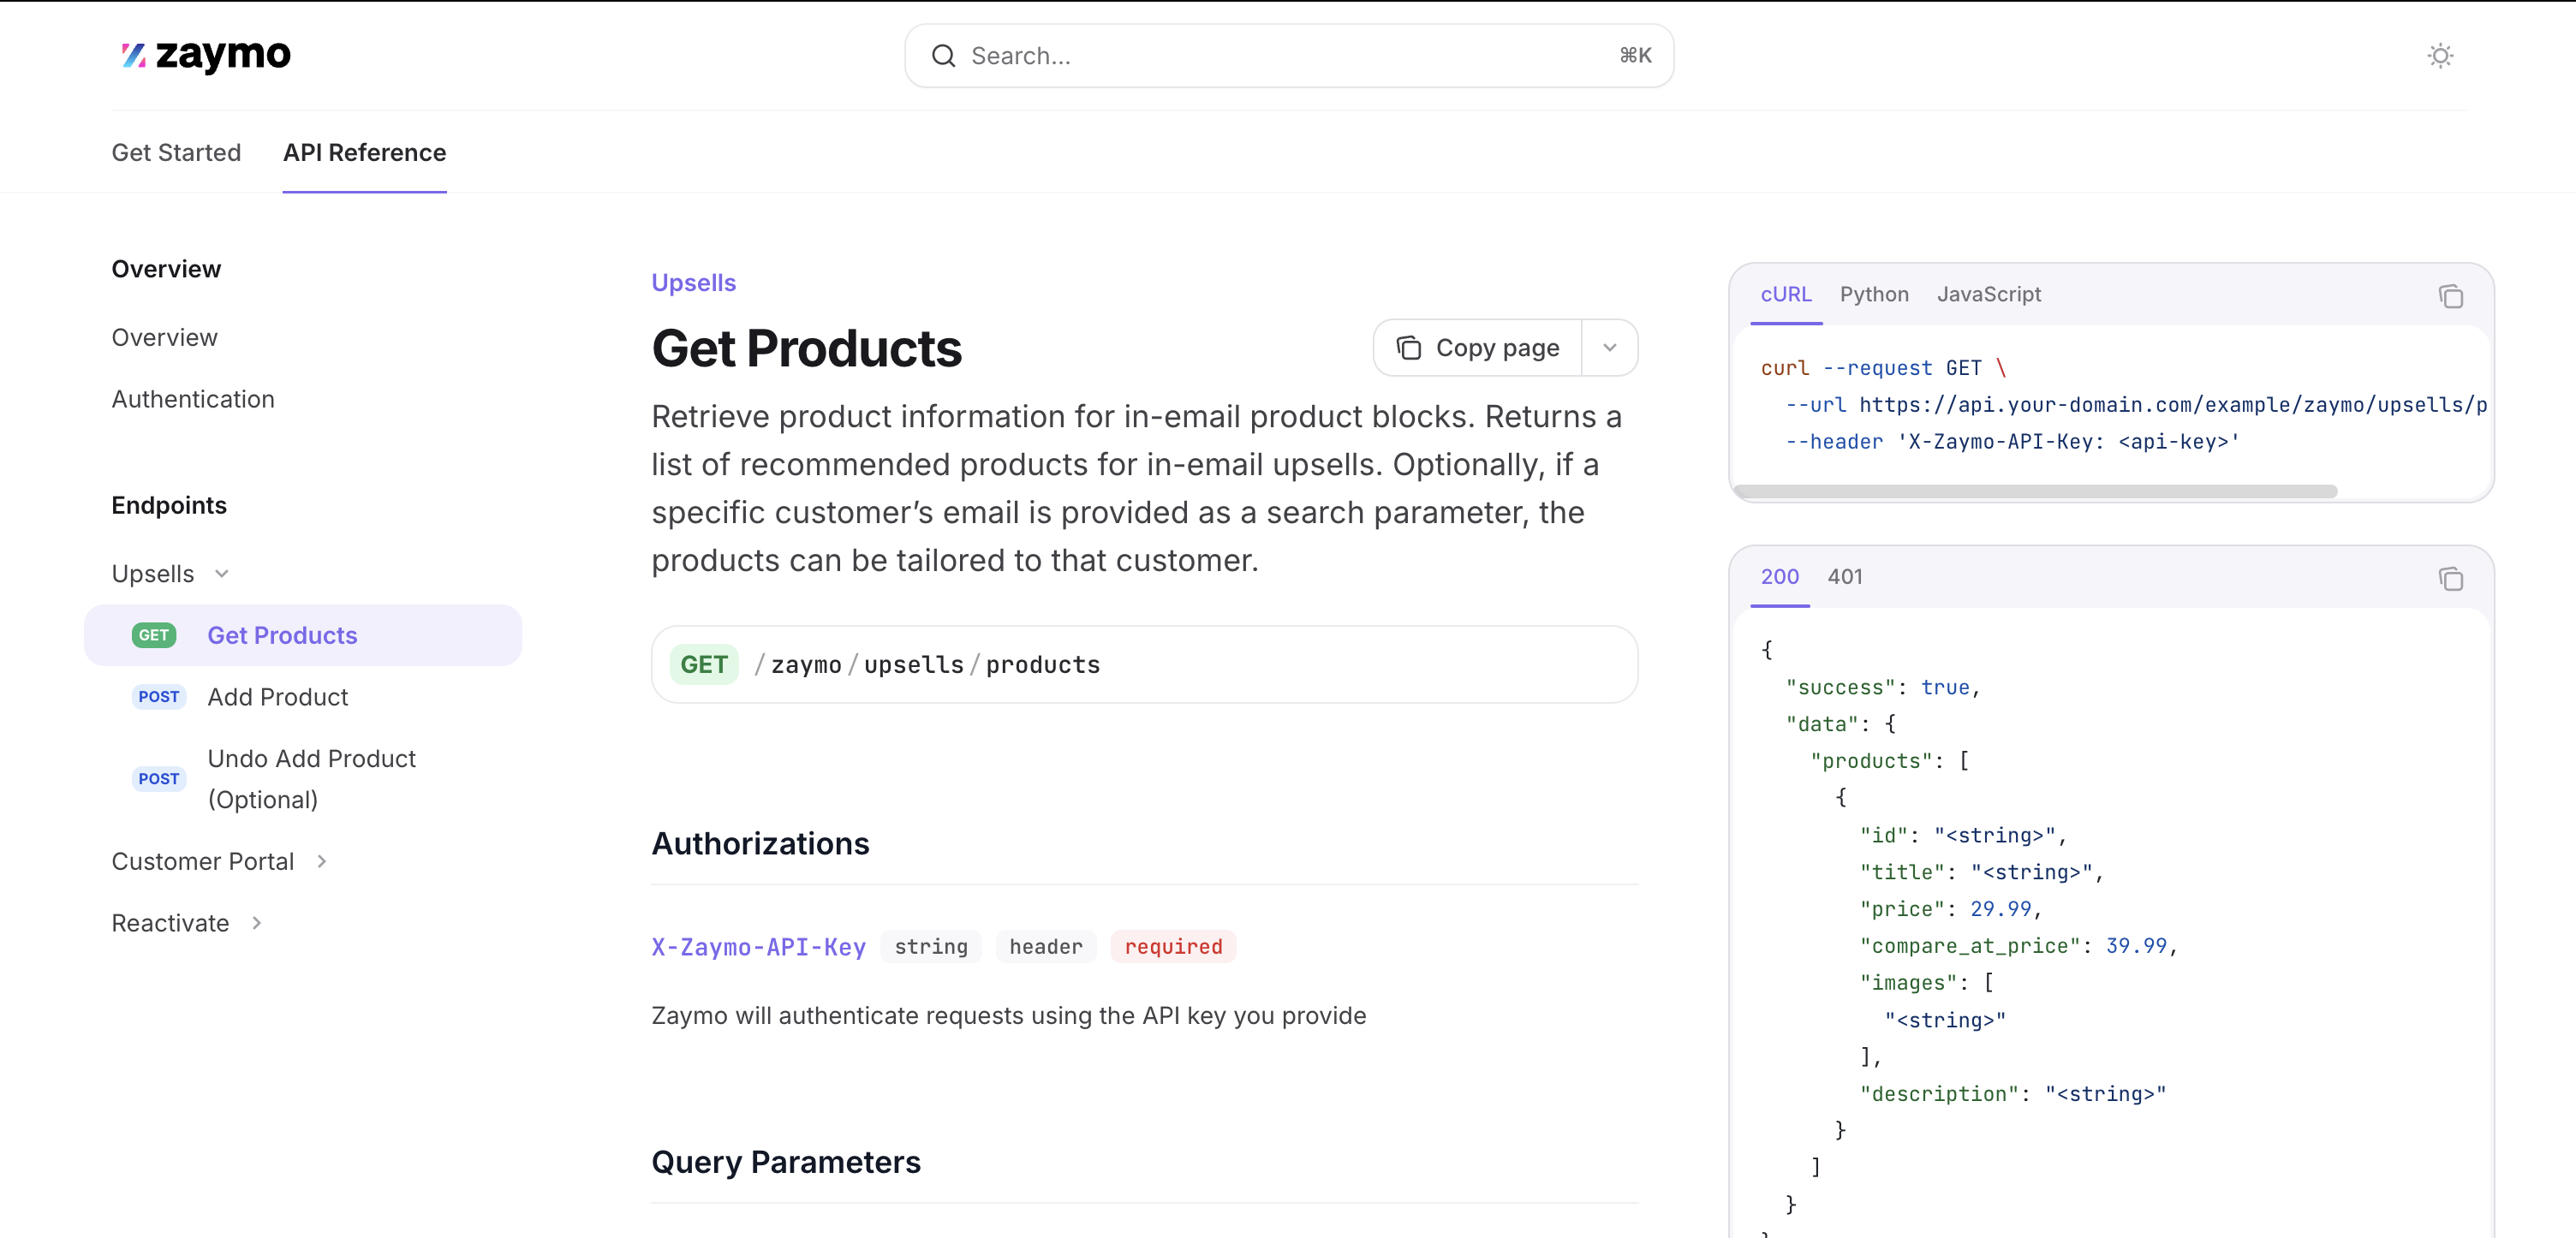
Task: Open the Copy page options dropdown
Action: pyautogui.click(x=1609, y=348)
